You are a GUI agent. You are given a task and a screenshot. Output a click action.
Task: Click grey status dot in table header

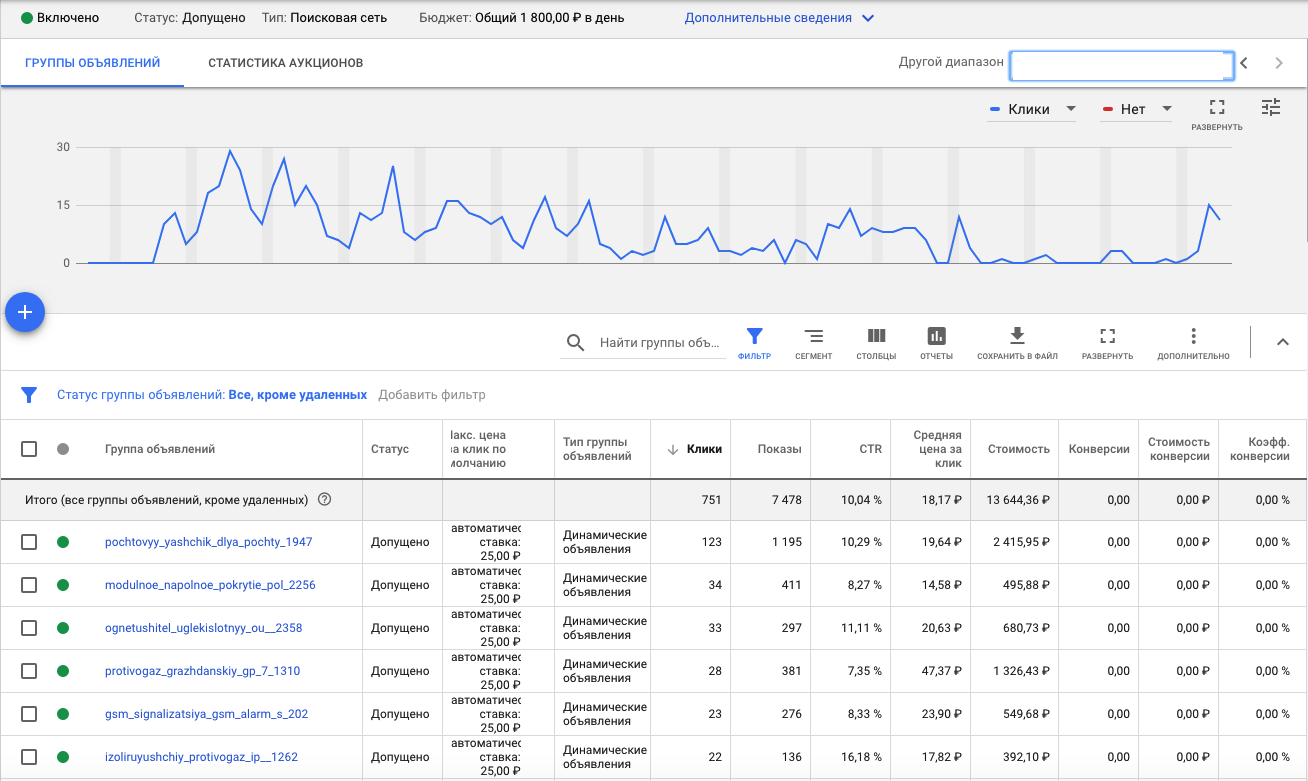click(x=63, y=449)
